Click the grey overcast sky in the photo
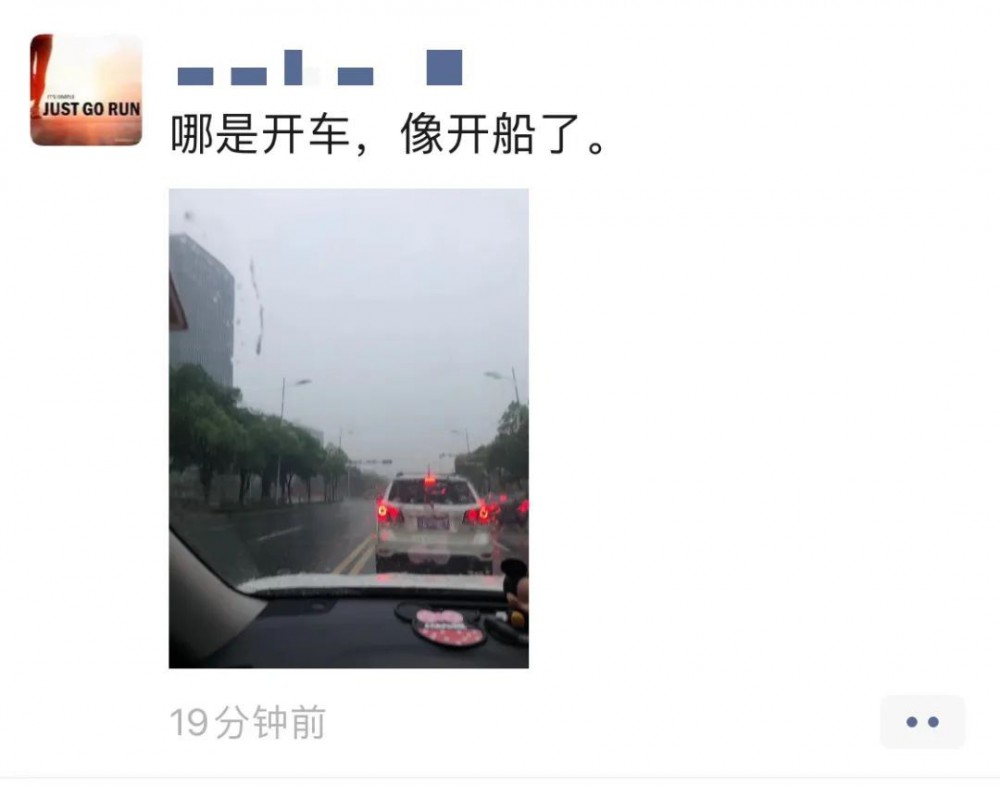This screenshot has width=1000, height=786. (383, 287)
